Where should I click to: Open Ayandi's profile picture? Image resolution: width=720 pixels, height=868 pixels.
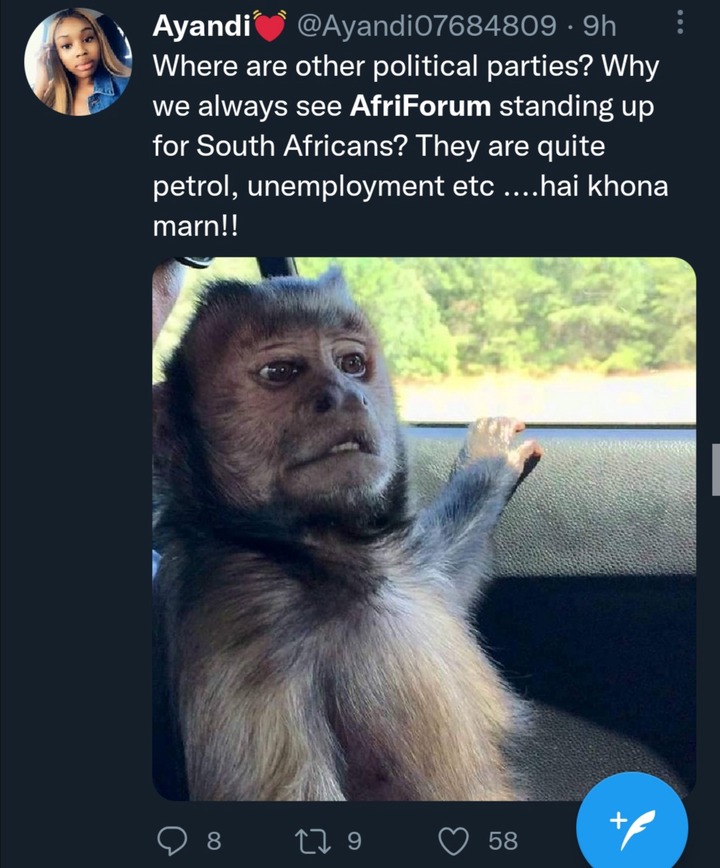(78, 62)
